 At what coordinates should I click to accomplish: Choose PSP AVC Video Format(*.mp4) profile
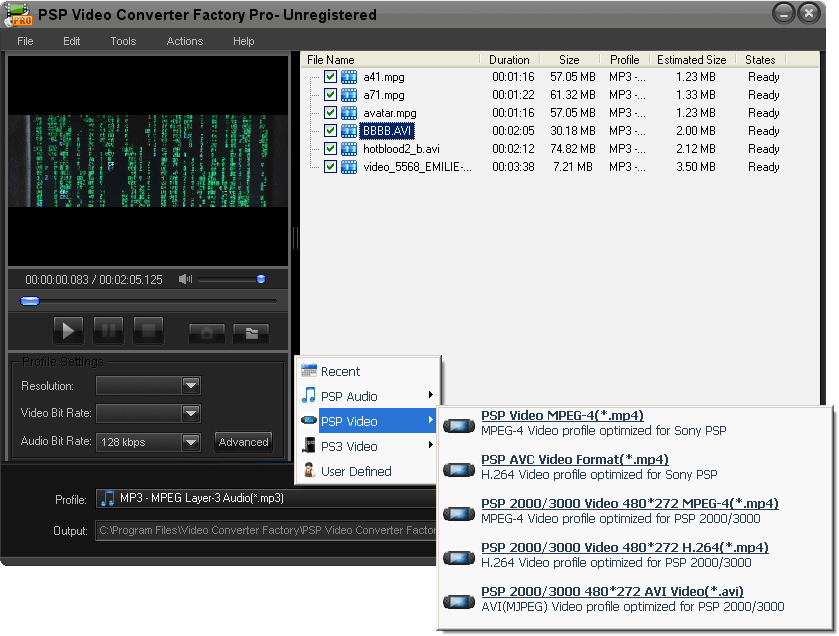click(x=574, y=459)
